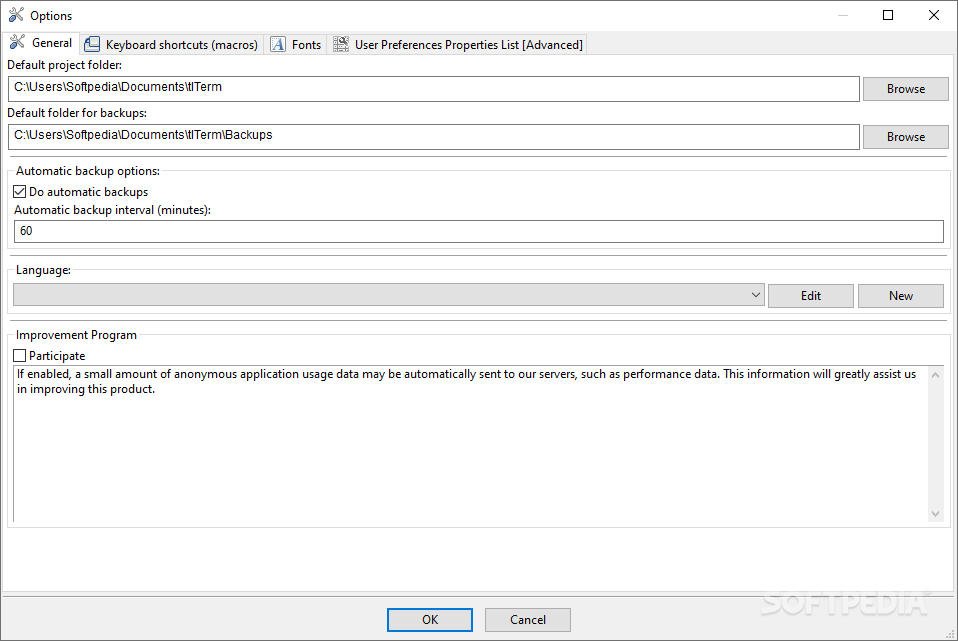This screenshot has width=958, height=641.
Task: Click the scroll-up arrow in the description box
Action: point(935,375)
